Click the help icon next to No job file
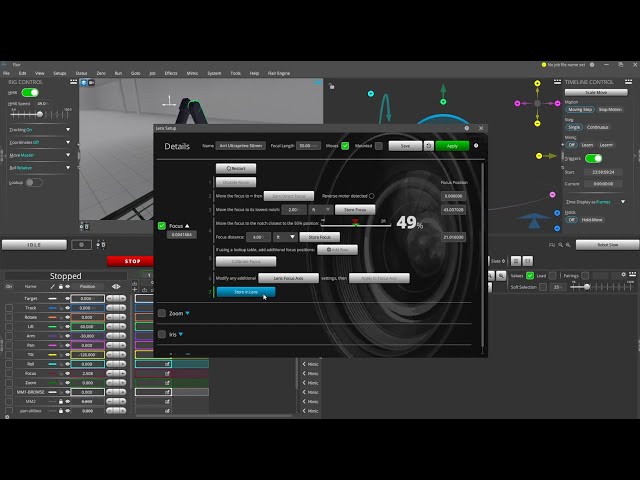 [x=592, y=64]
